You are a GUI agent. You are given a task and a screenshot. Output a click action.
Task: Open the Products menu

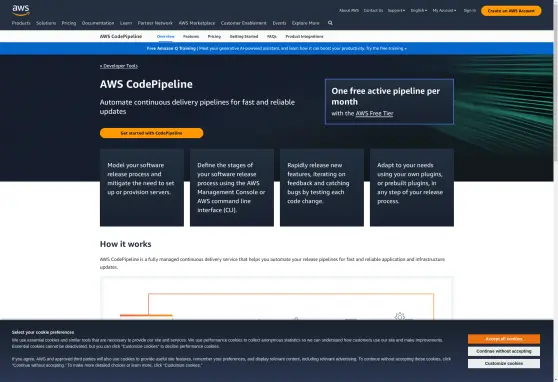coord(21,23)
